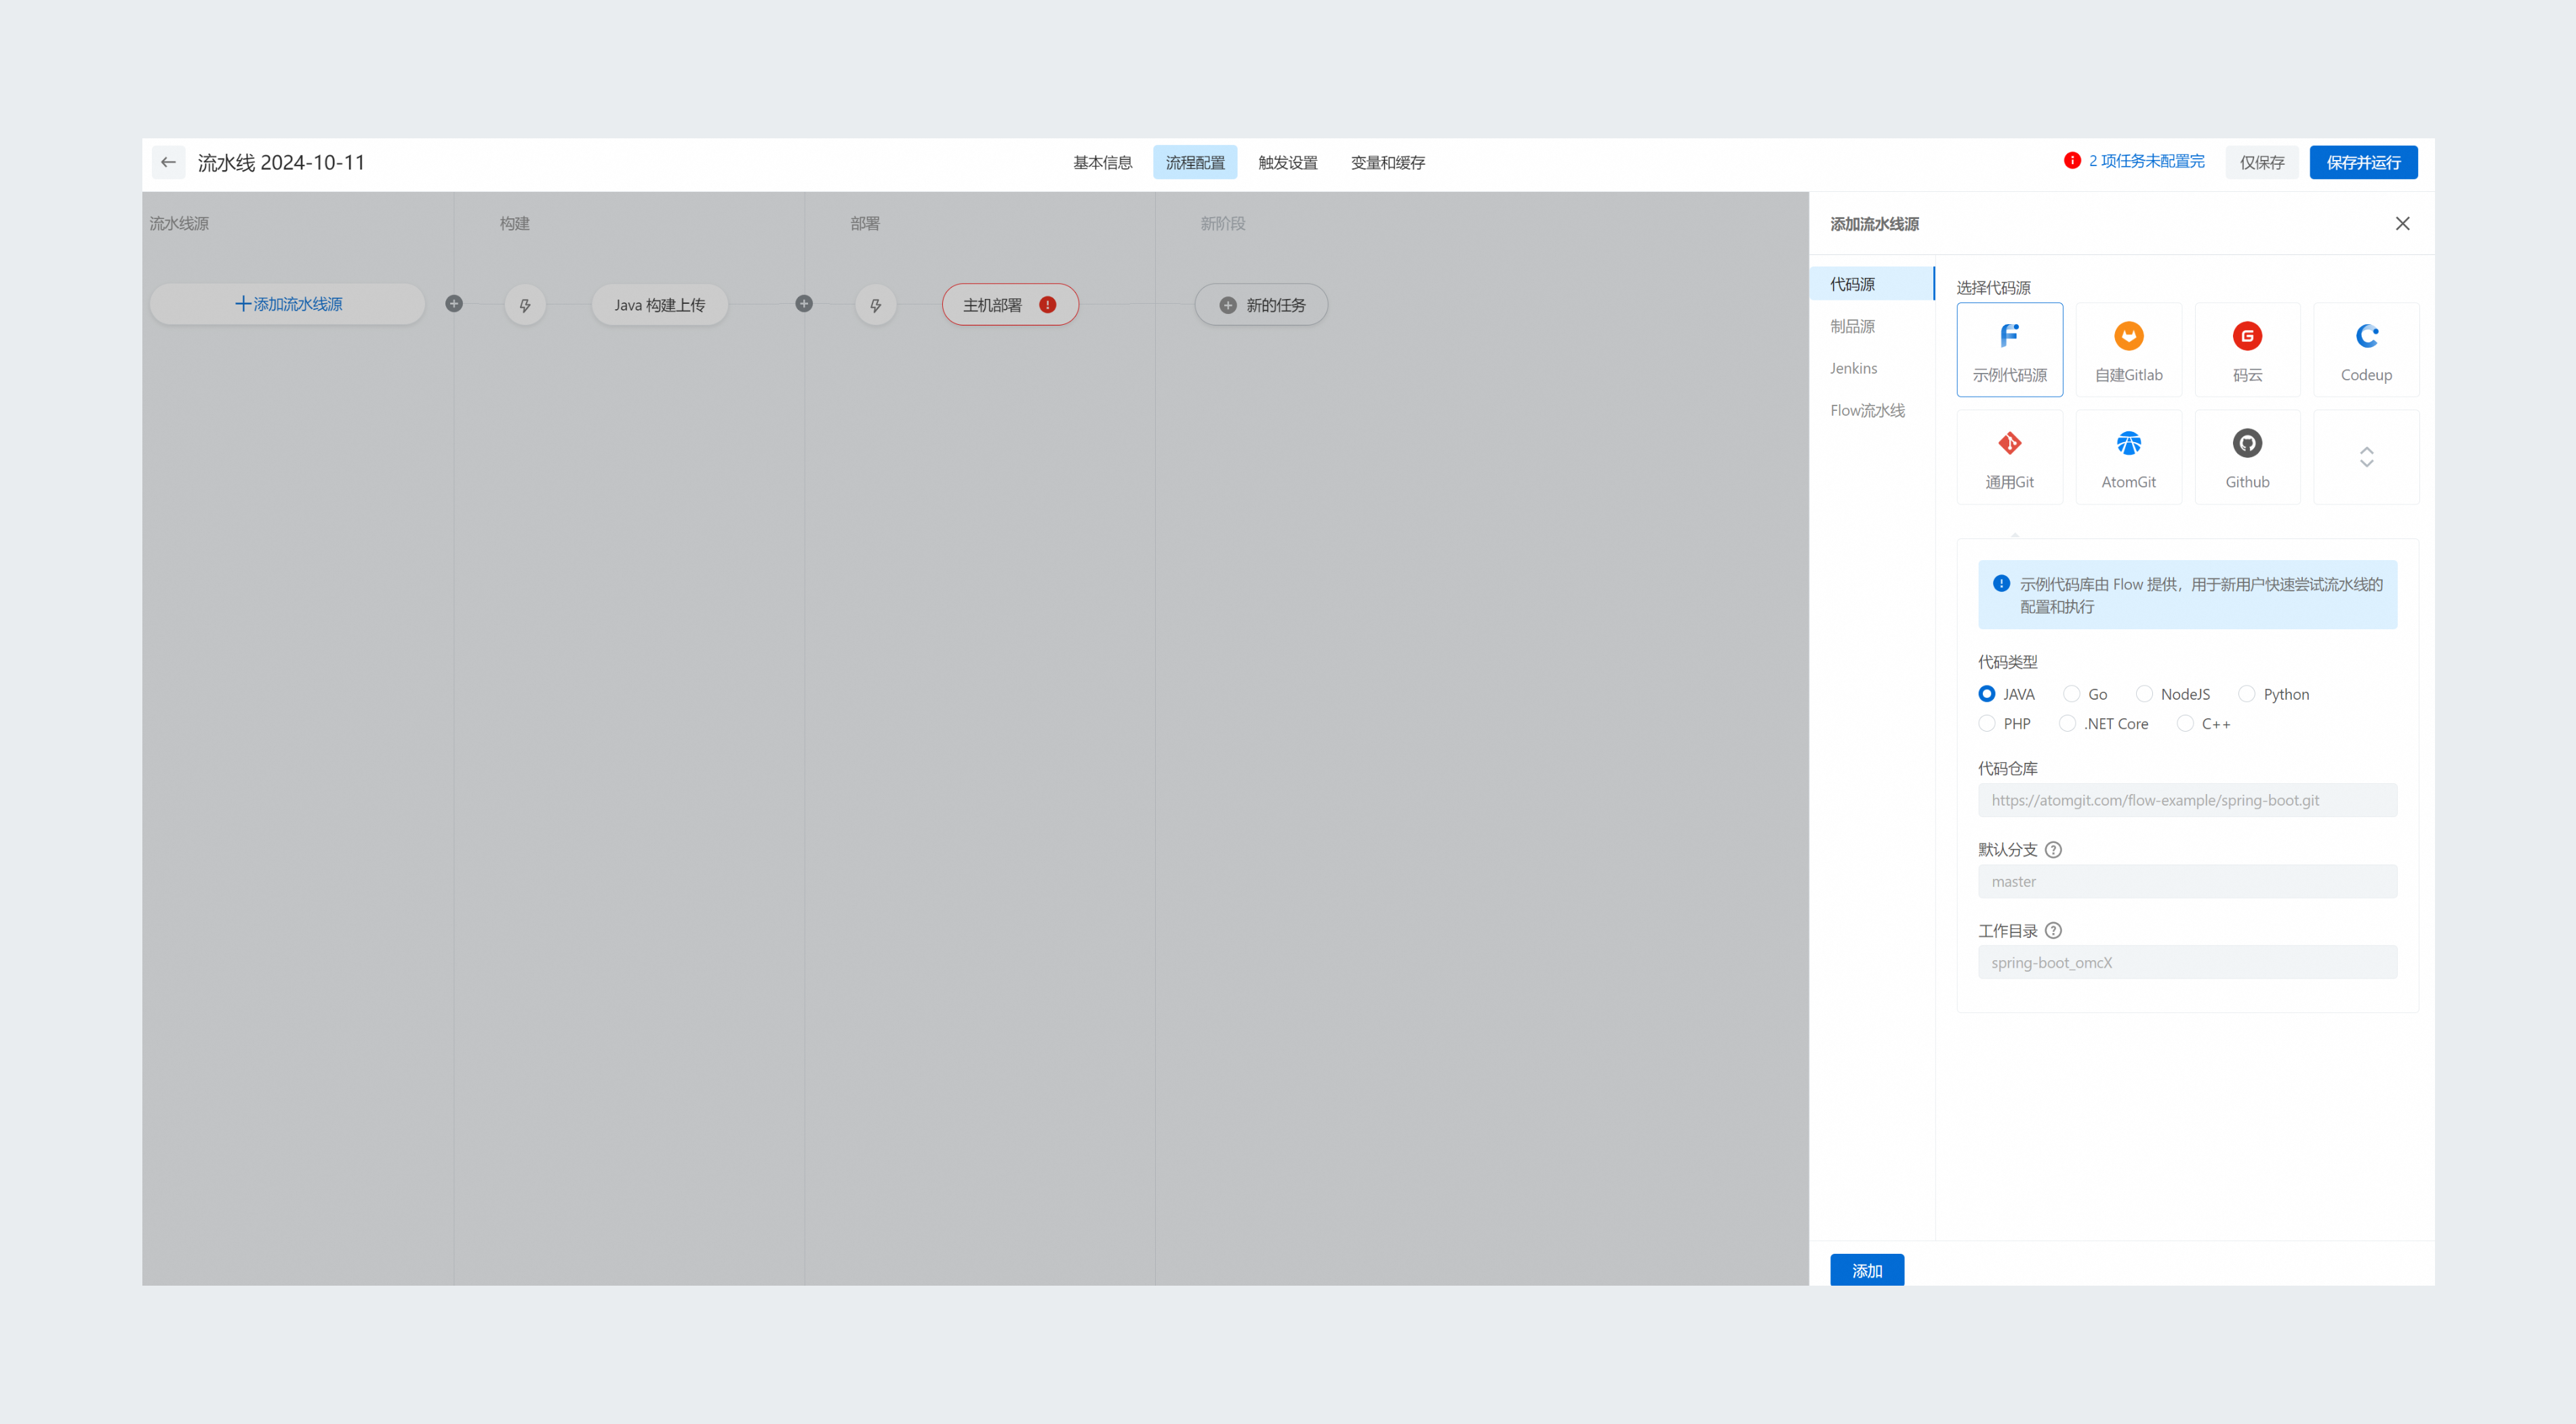Screen dimensions: 2576x1424
Task: Click the red error icon on 主机部署
Action: (x=1047, y=305)
